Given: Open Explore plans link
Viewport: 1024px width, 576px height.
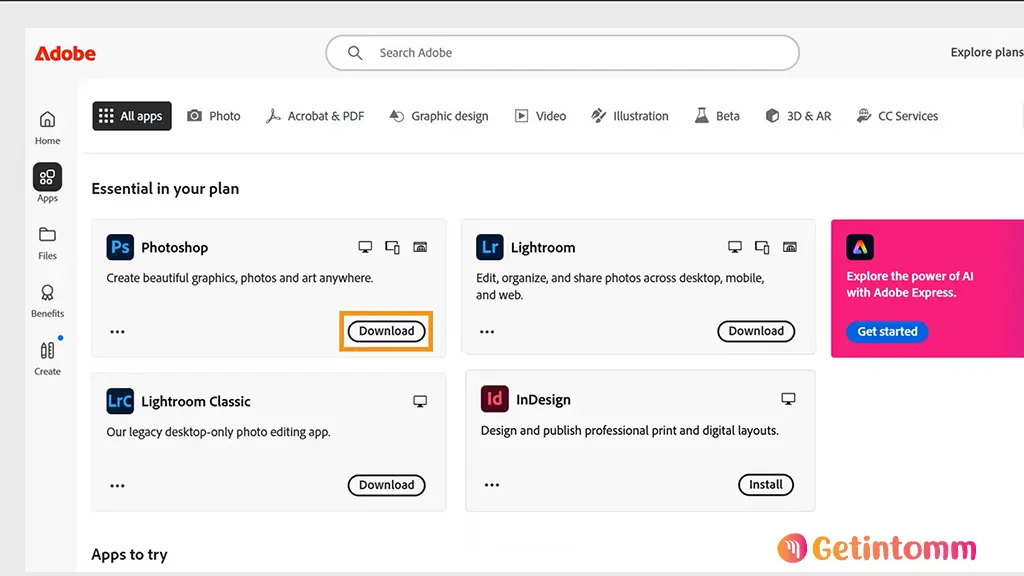Looking at the screenshot, I should [x=987, y=52].
